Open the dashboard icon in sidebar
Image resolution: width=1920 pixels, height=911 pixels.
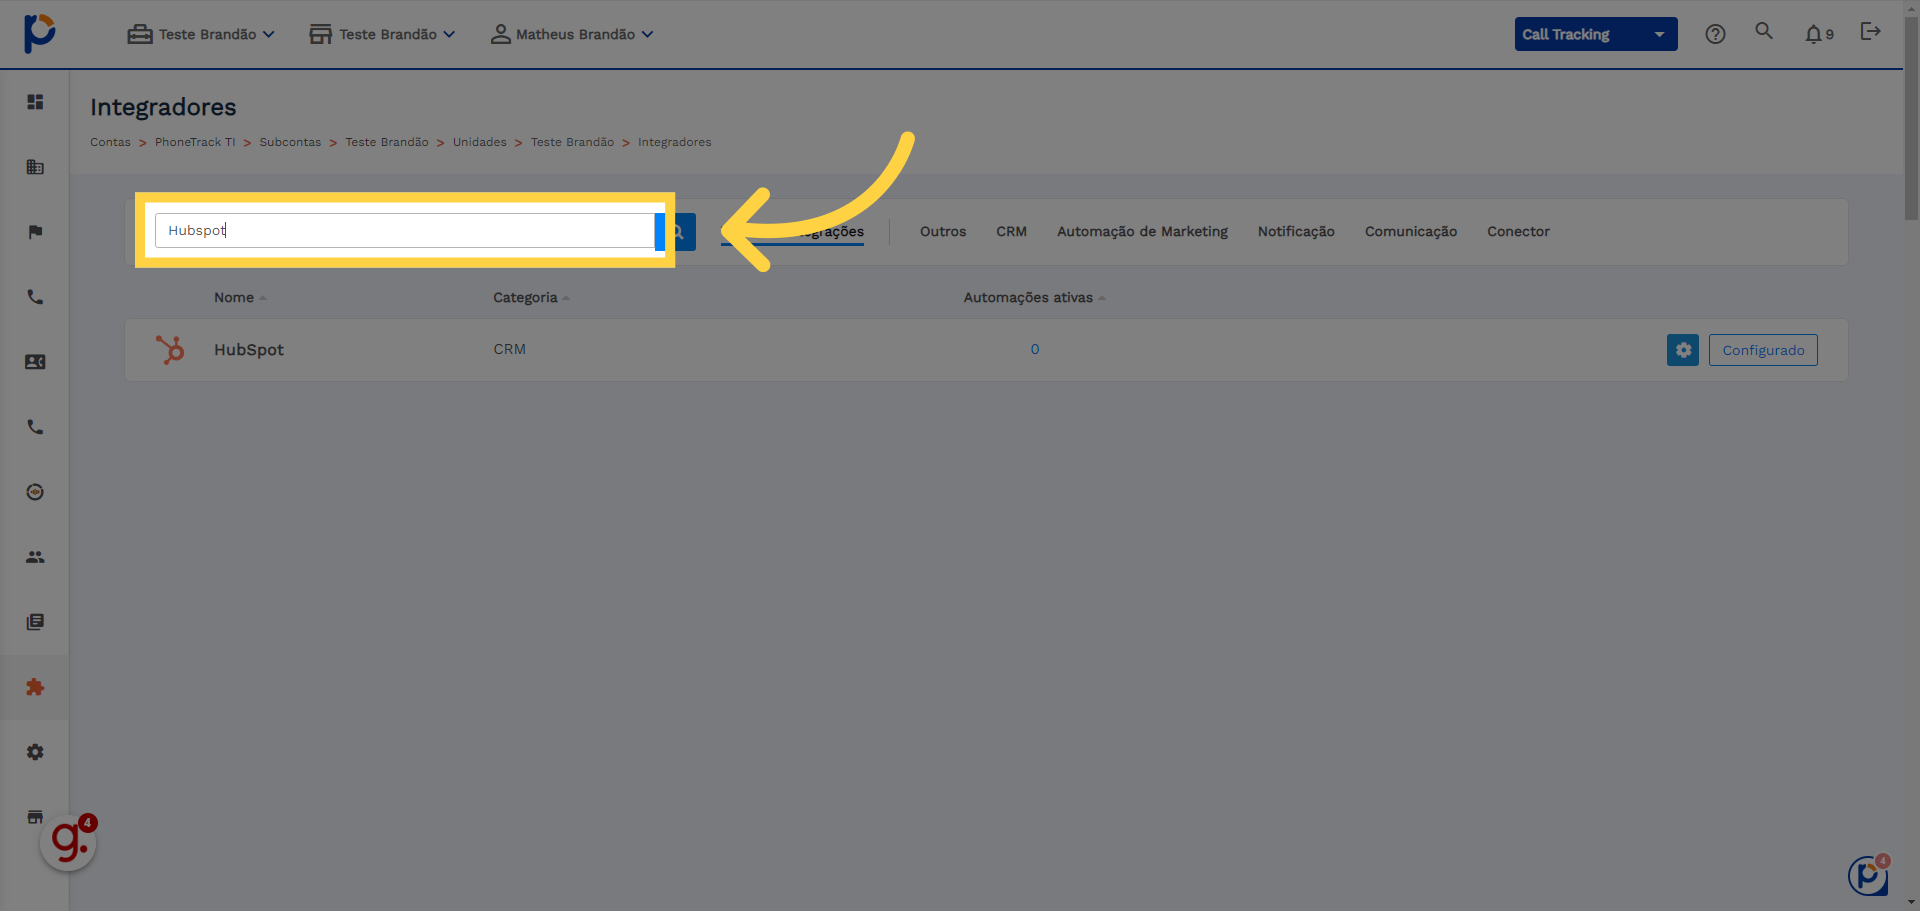pos(35,102)
